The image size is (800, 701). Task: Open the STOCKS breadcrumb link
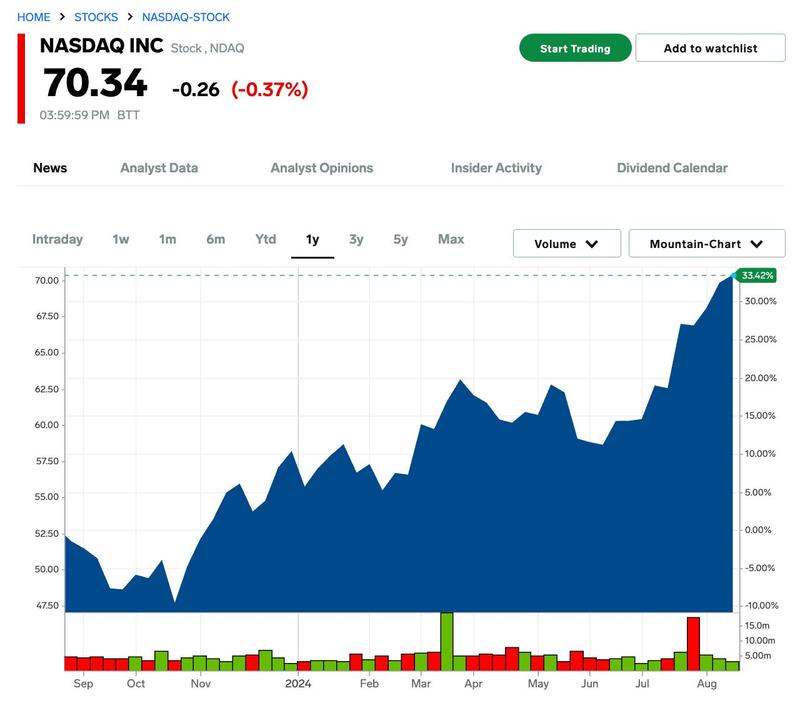(96, 17)
